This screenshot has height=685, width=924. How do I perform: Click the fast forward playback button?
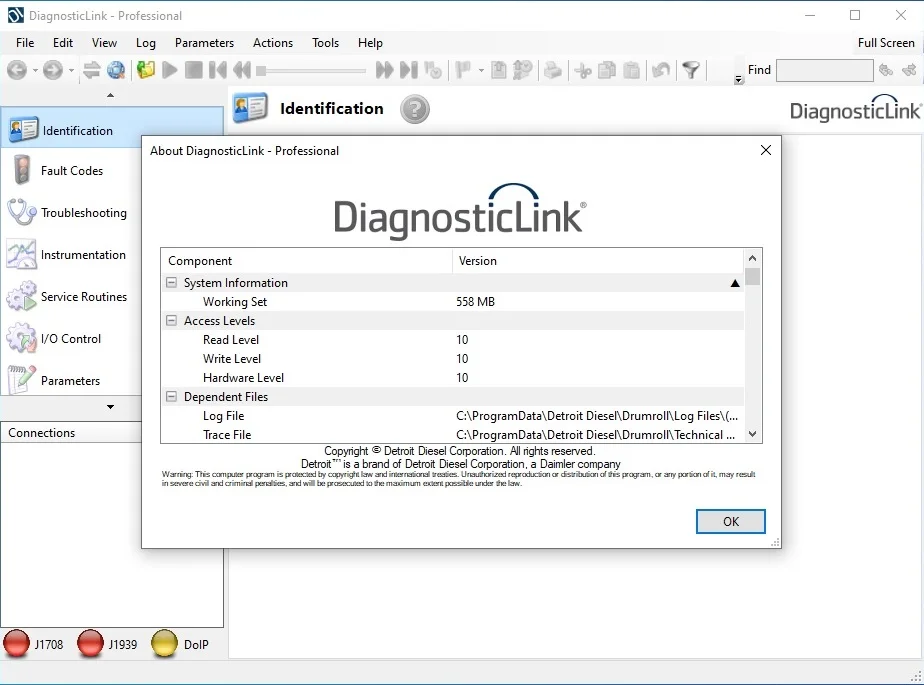click(384, 70)
